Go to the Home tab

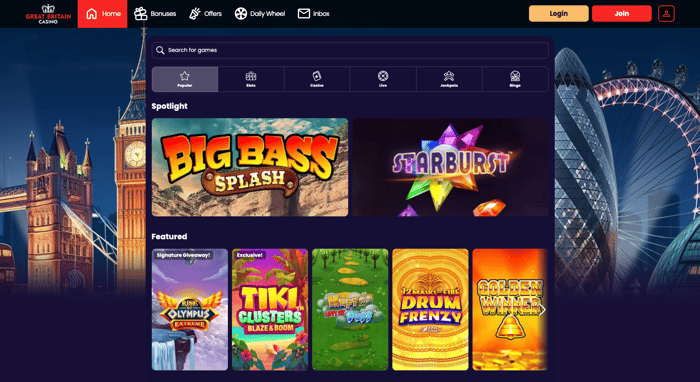(x=103, y=14)
